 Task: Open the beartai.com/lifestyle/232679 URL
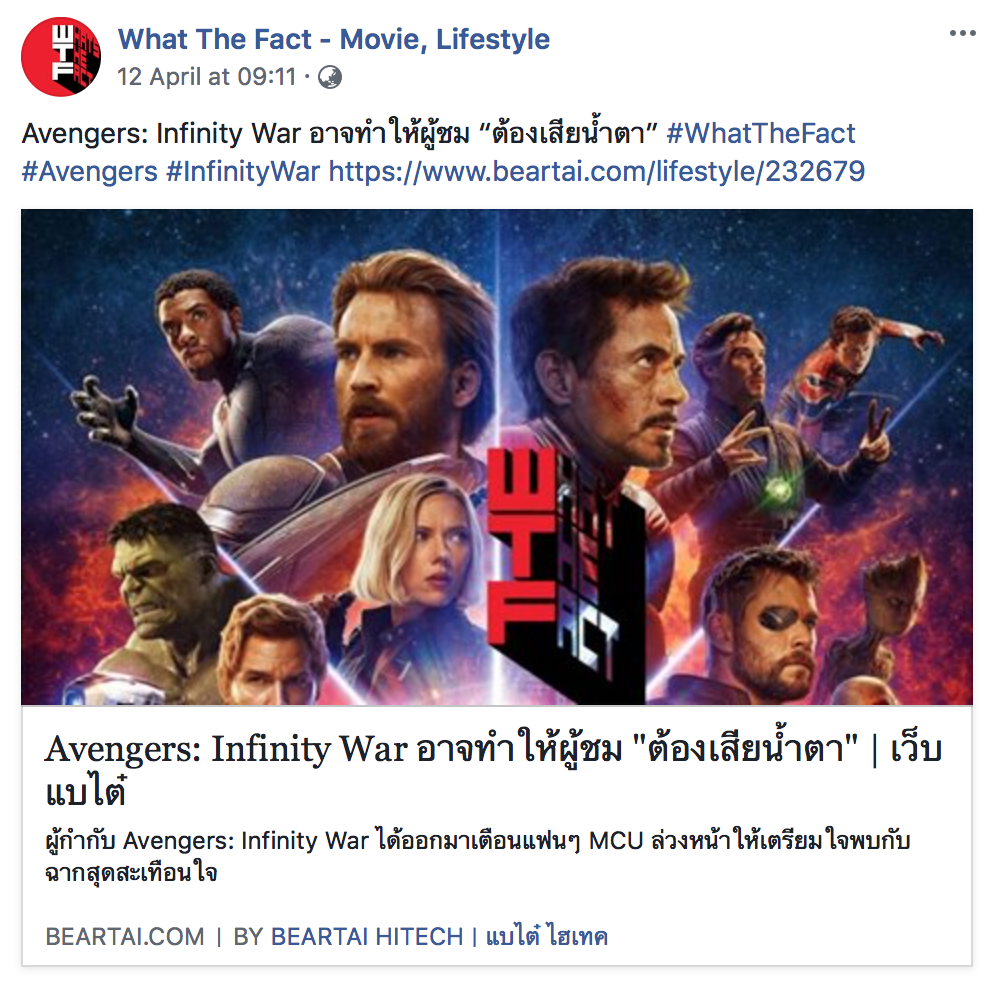(x=597, y=172)
